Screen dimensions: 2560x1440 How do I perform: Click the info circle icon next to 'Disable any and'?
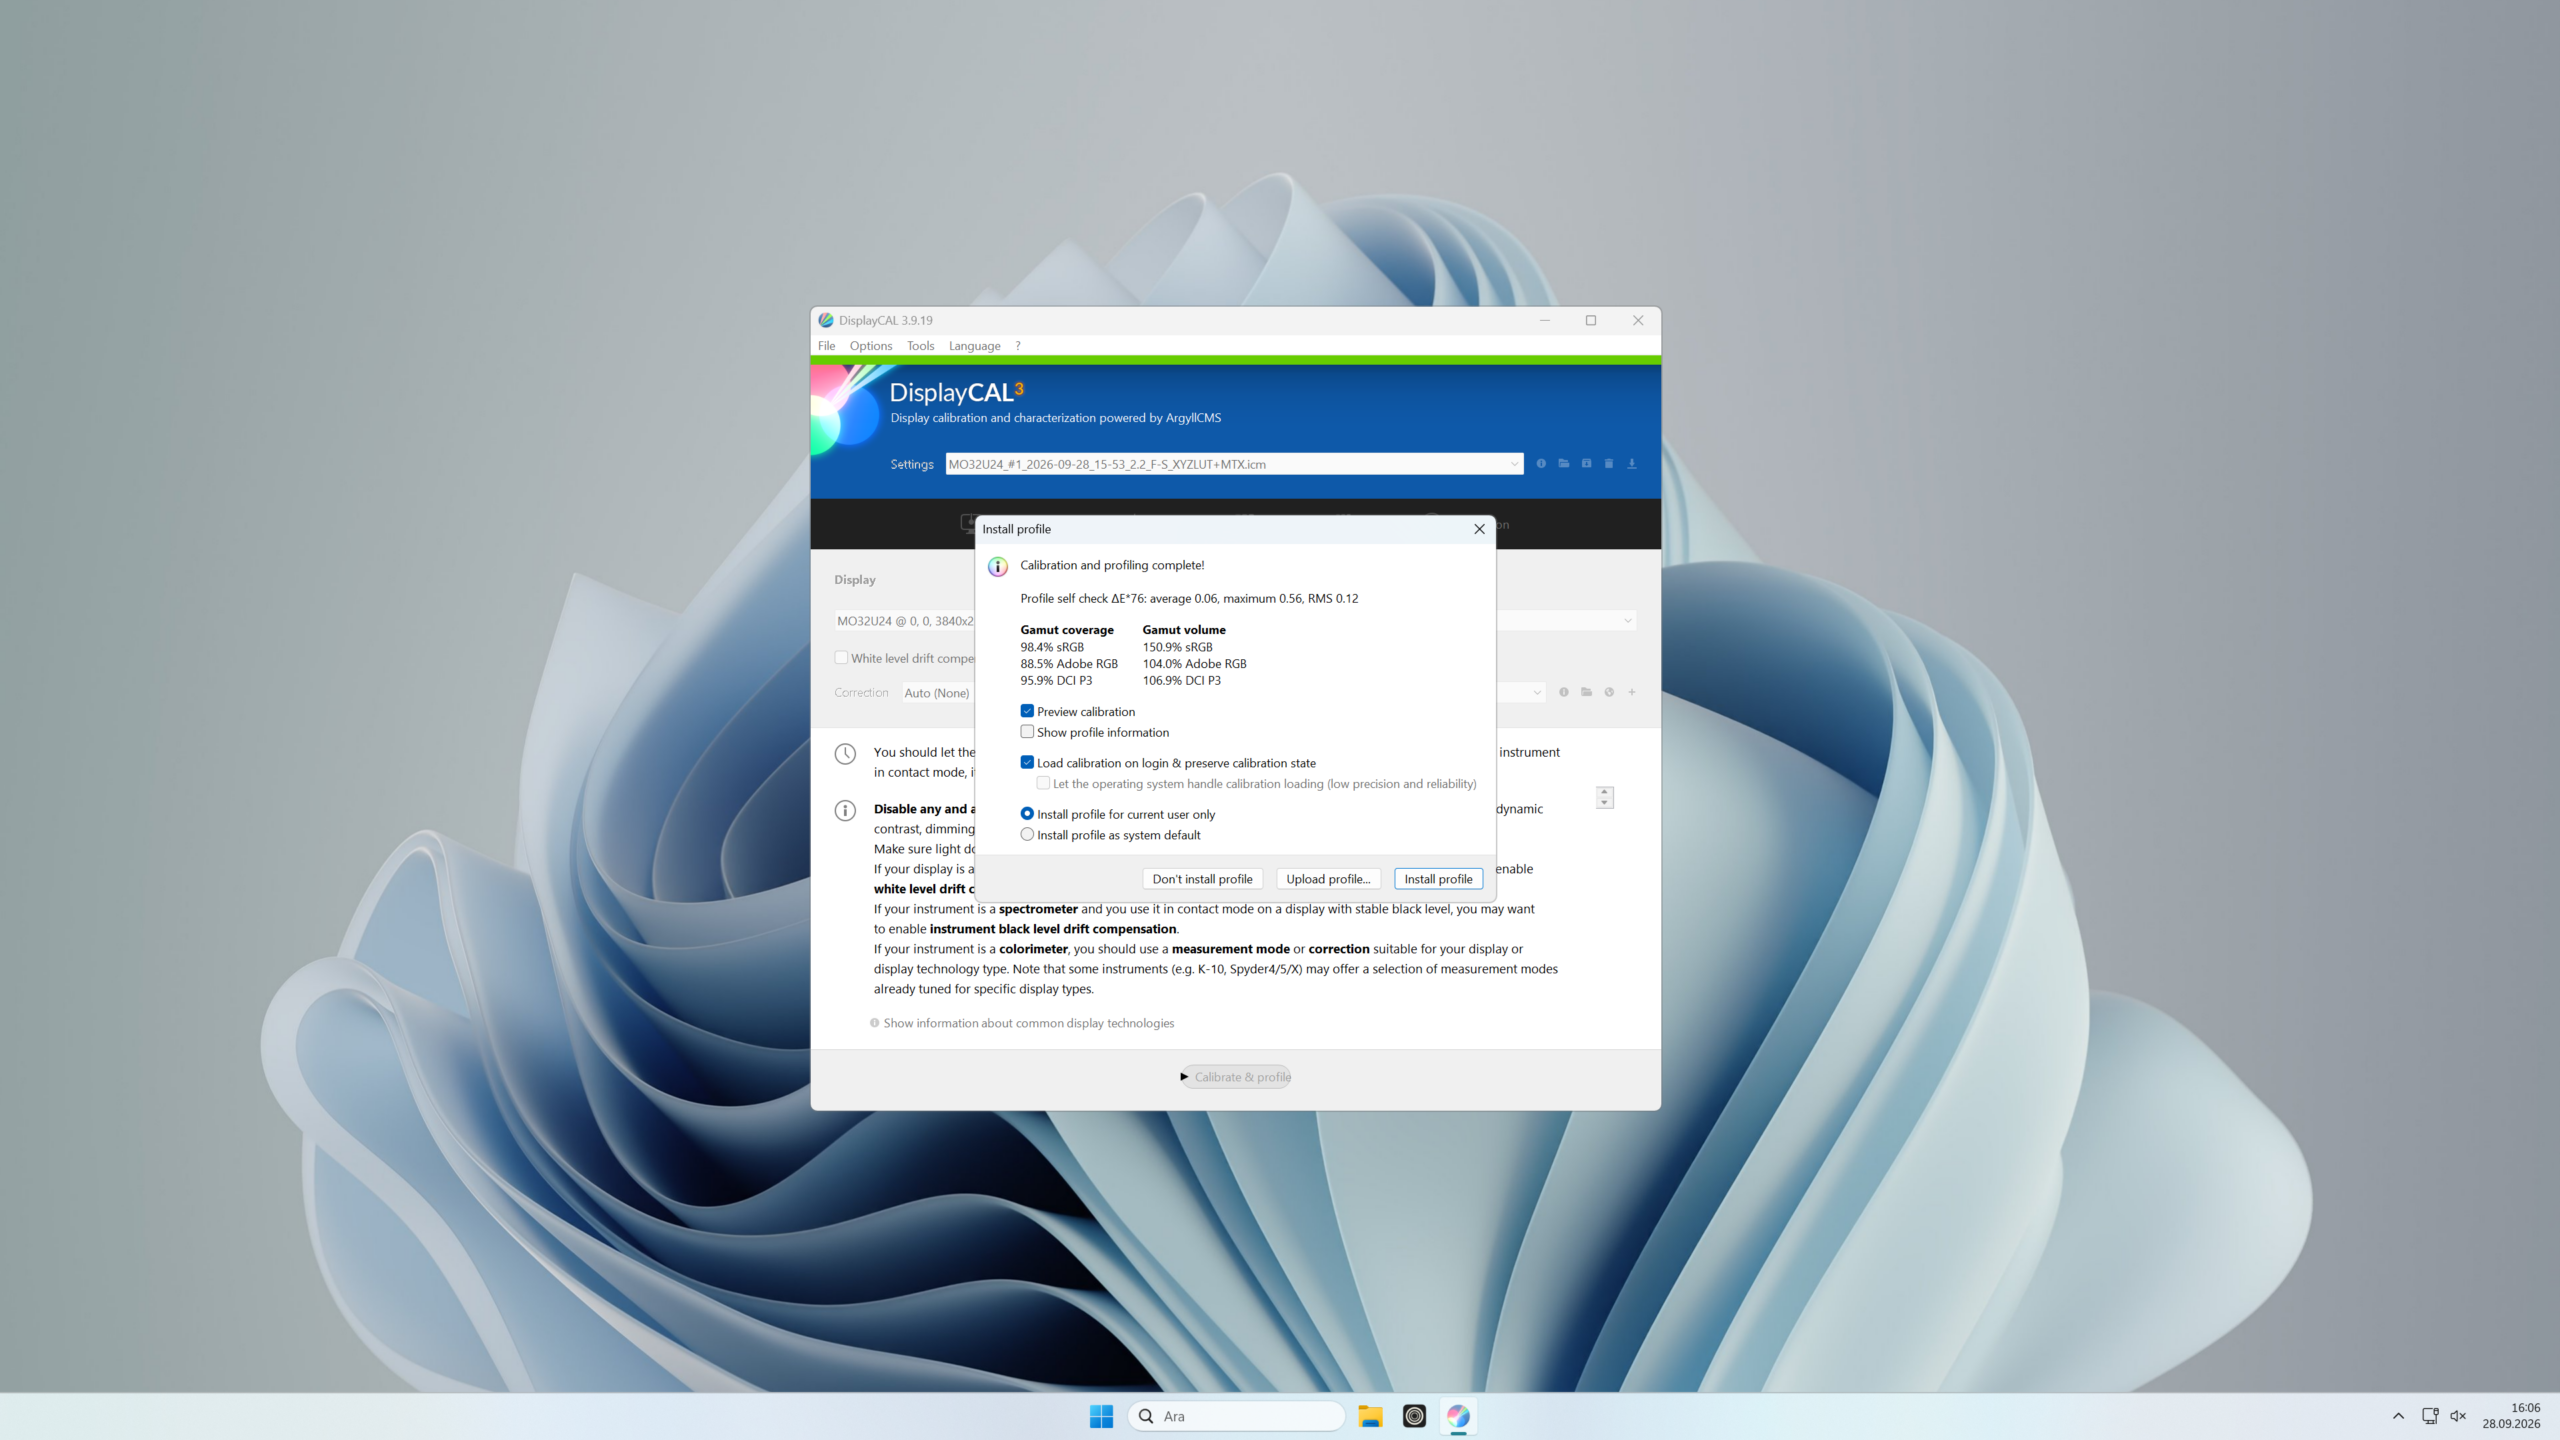tap(845, 810)
